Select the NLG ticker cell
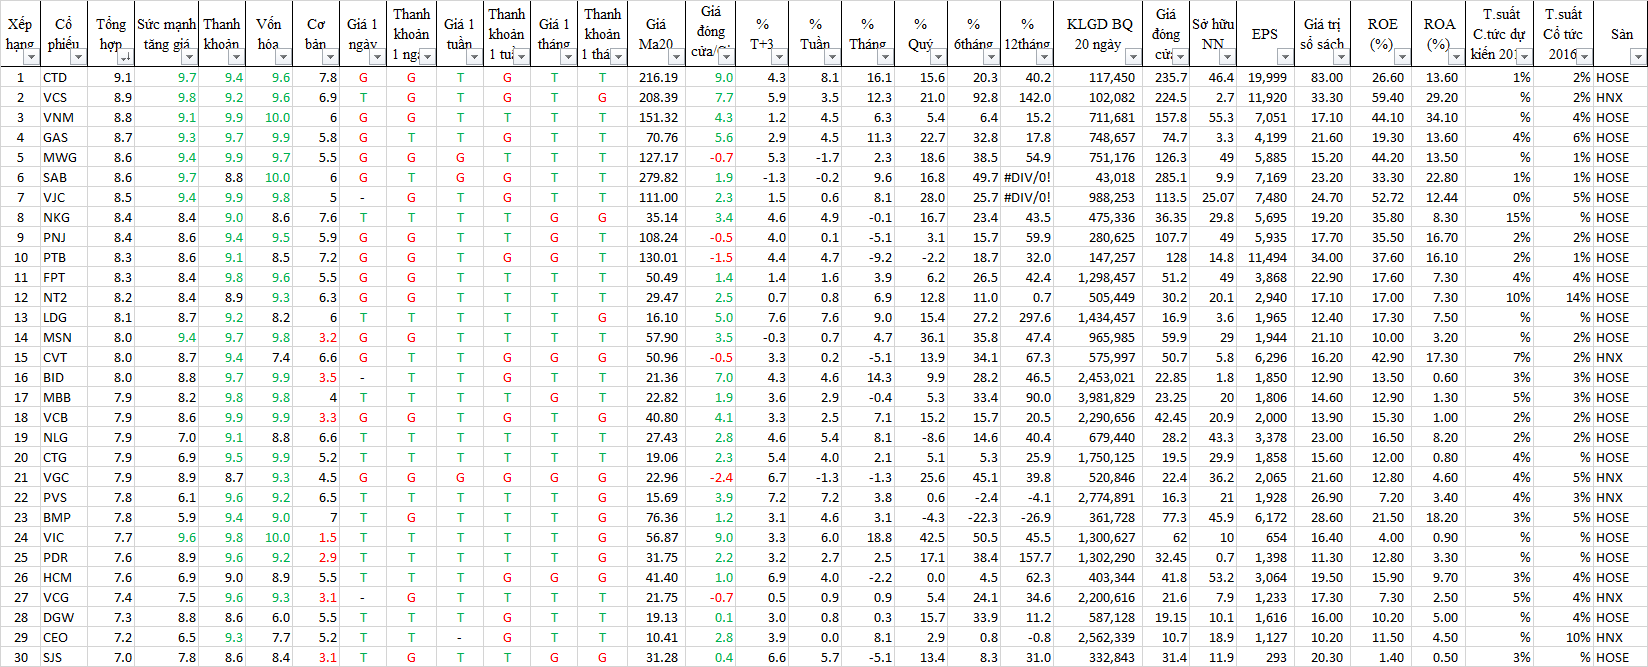The width and height of the screenshot is (1648, 667). 65,437
